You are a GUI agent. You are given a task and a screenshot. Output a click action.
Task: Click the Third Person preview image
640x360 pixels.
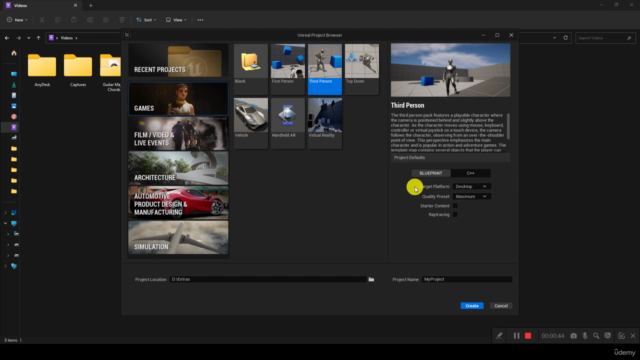click(x=450, y=70)
